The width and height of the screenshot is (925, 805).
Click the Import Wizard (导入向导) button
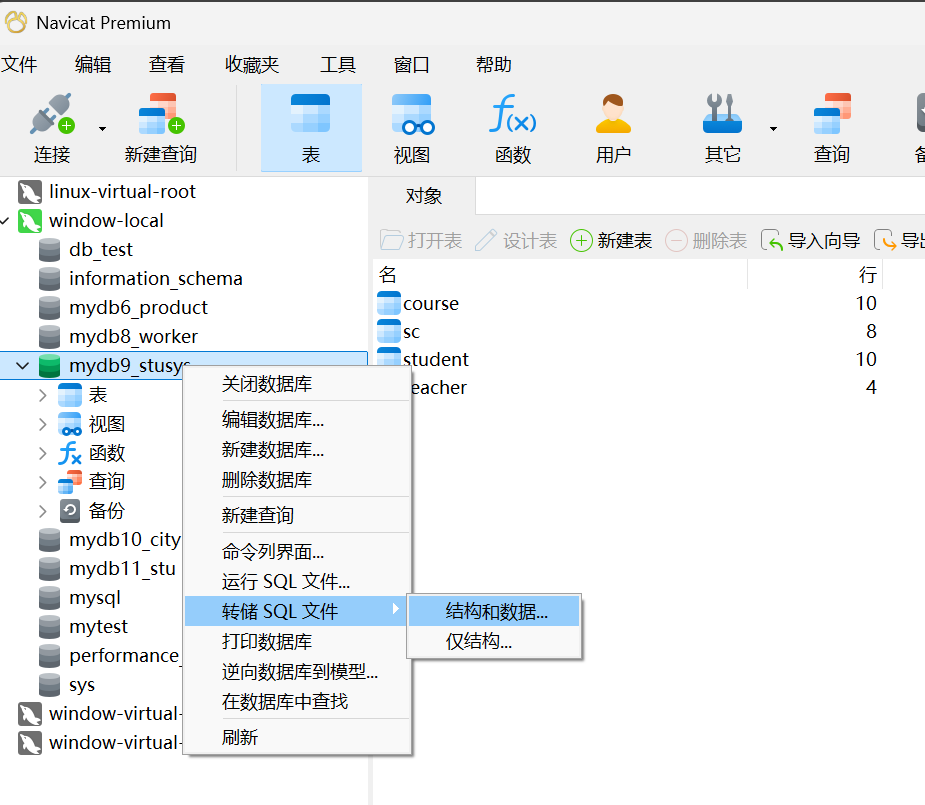click(x=811, y=241)
